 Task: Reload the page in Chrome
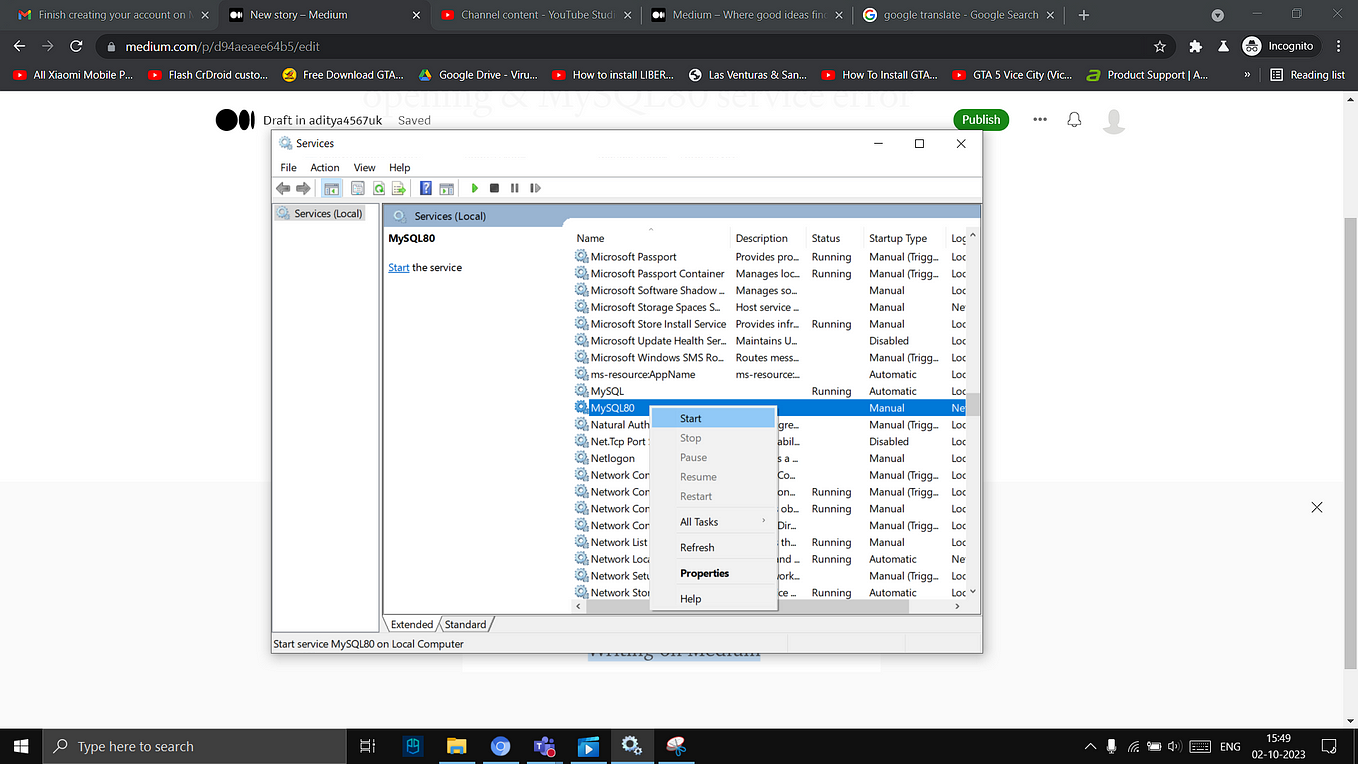click(x=76, y=46)
